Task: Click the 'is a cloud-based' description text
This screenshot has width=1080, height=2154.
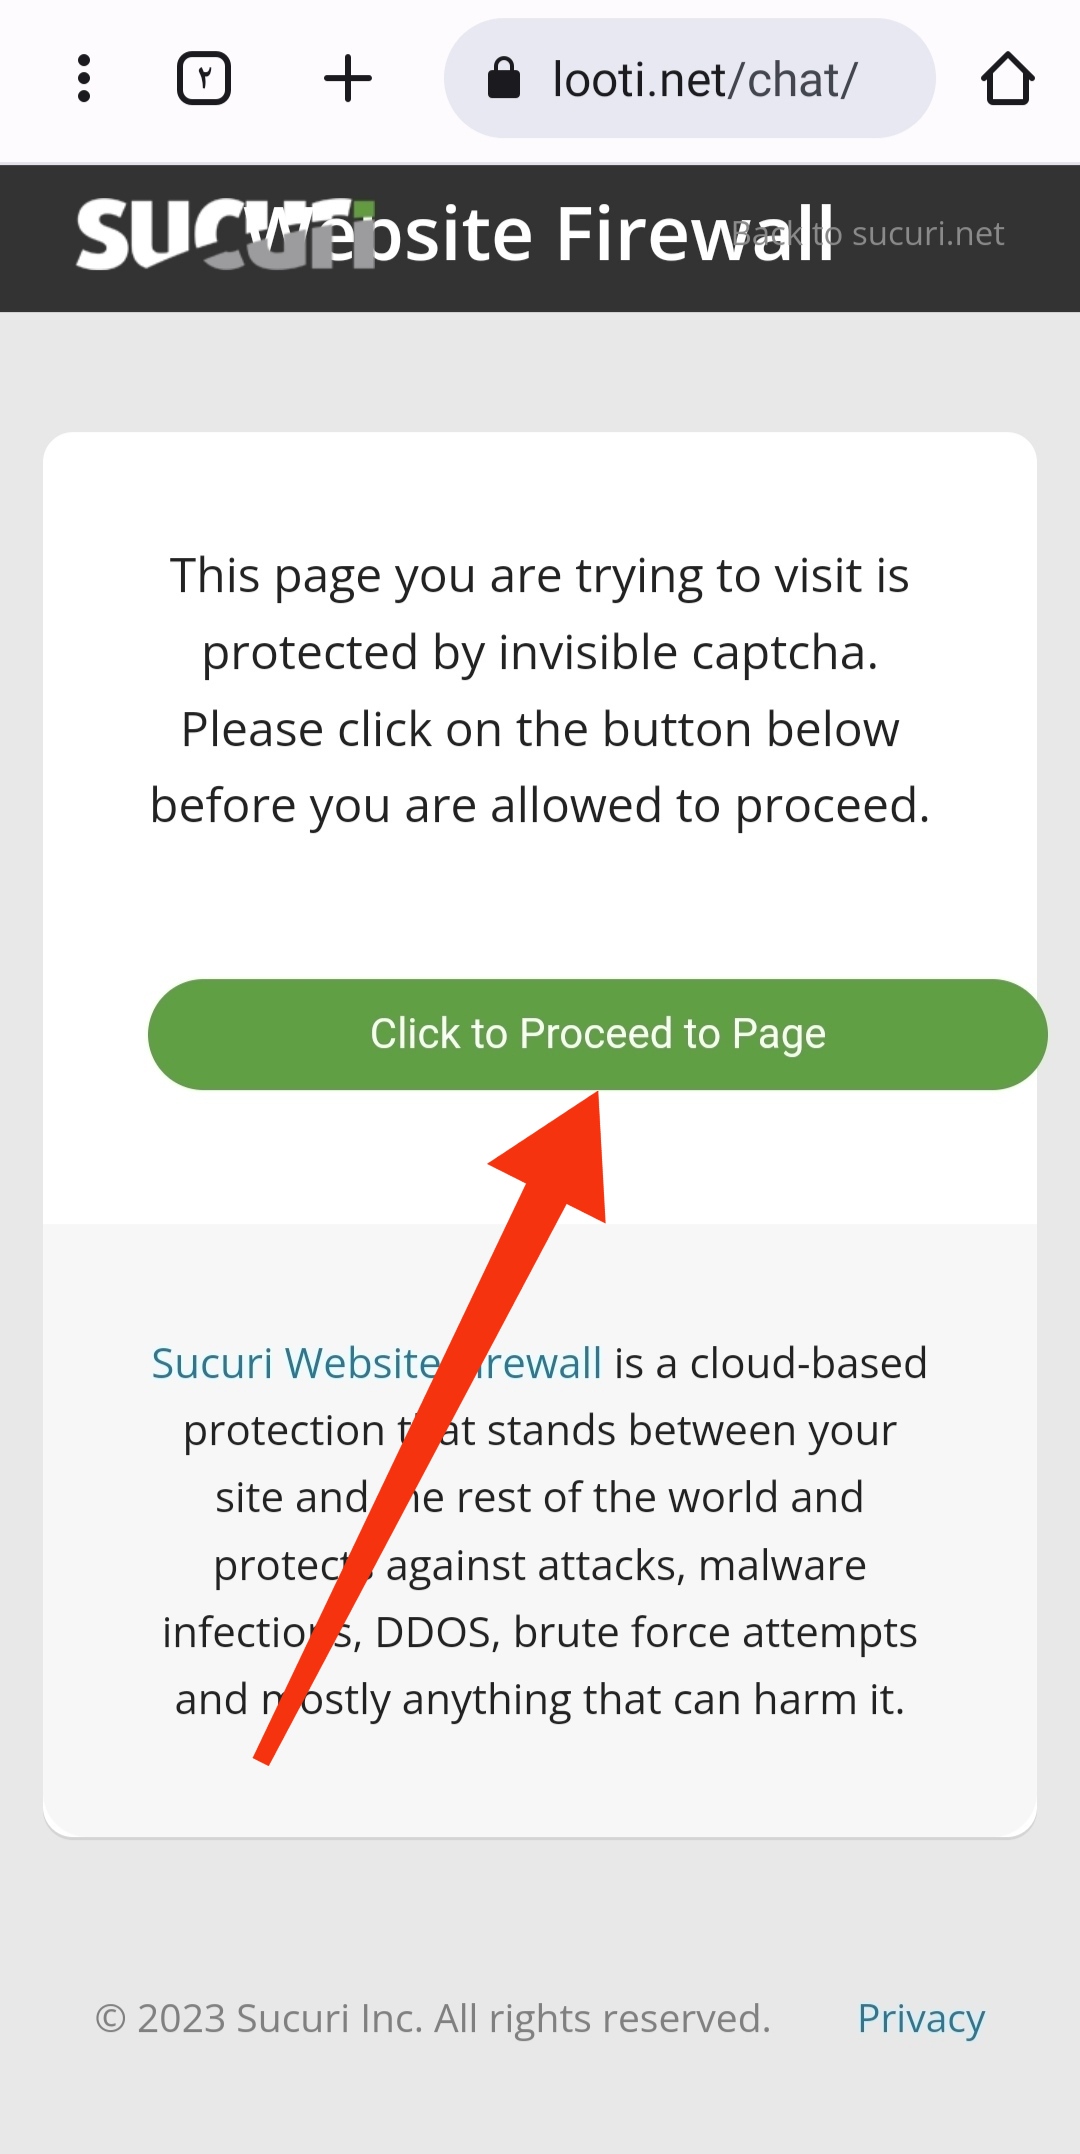Action: coord(771,1363)
